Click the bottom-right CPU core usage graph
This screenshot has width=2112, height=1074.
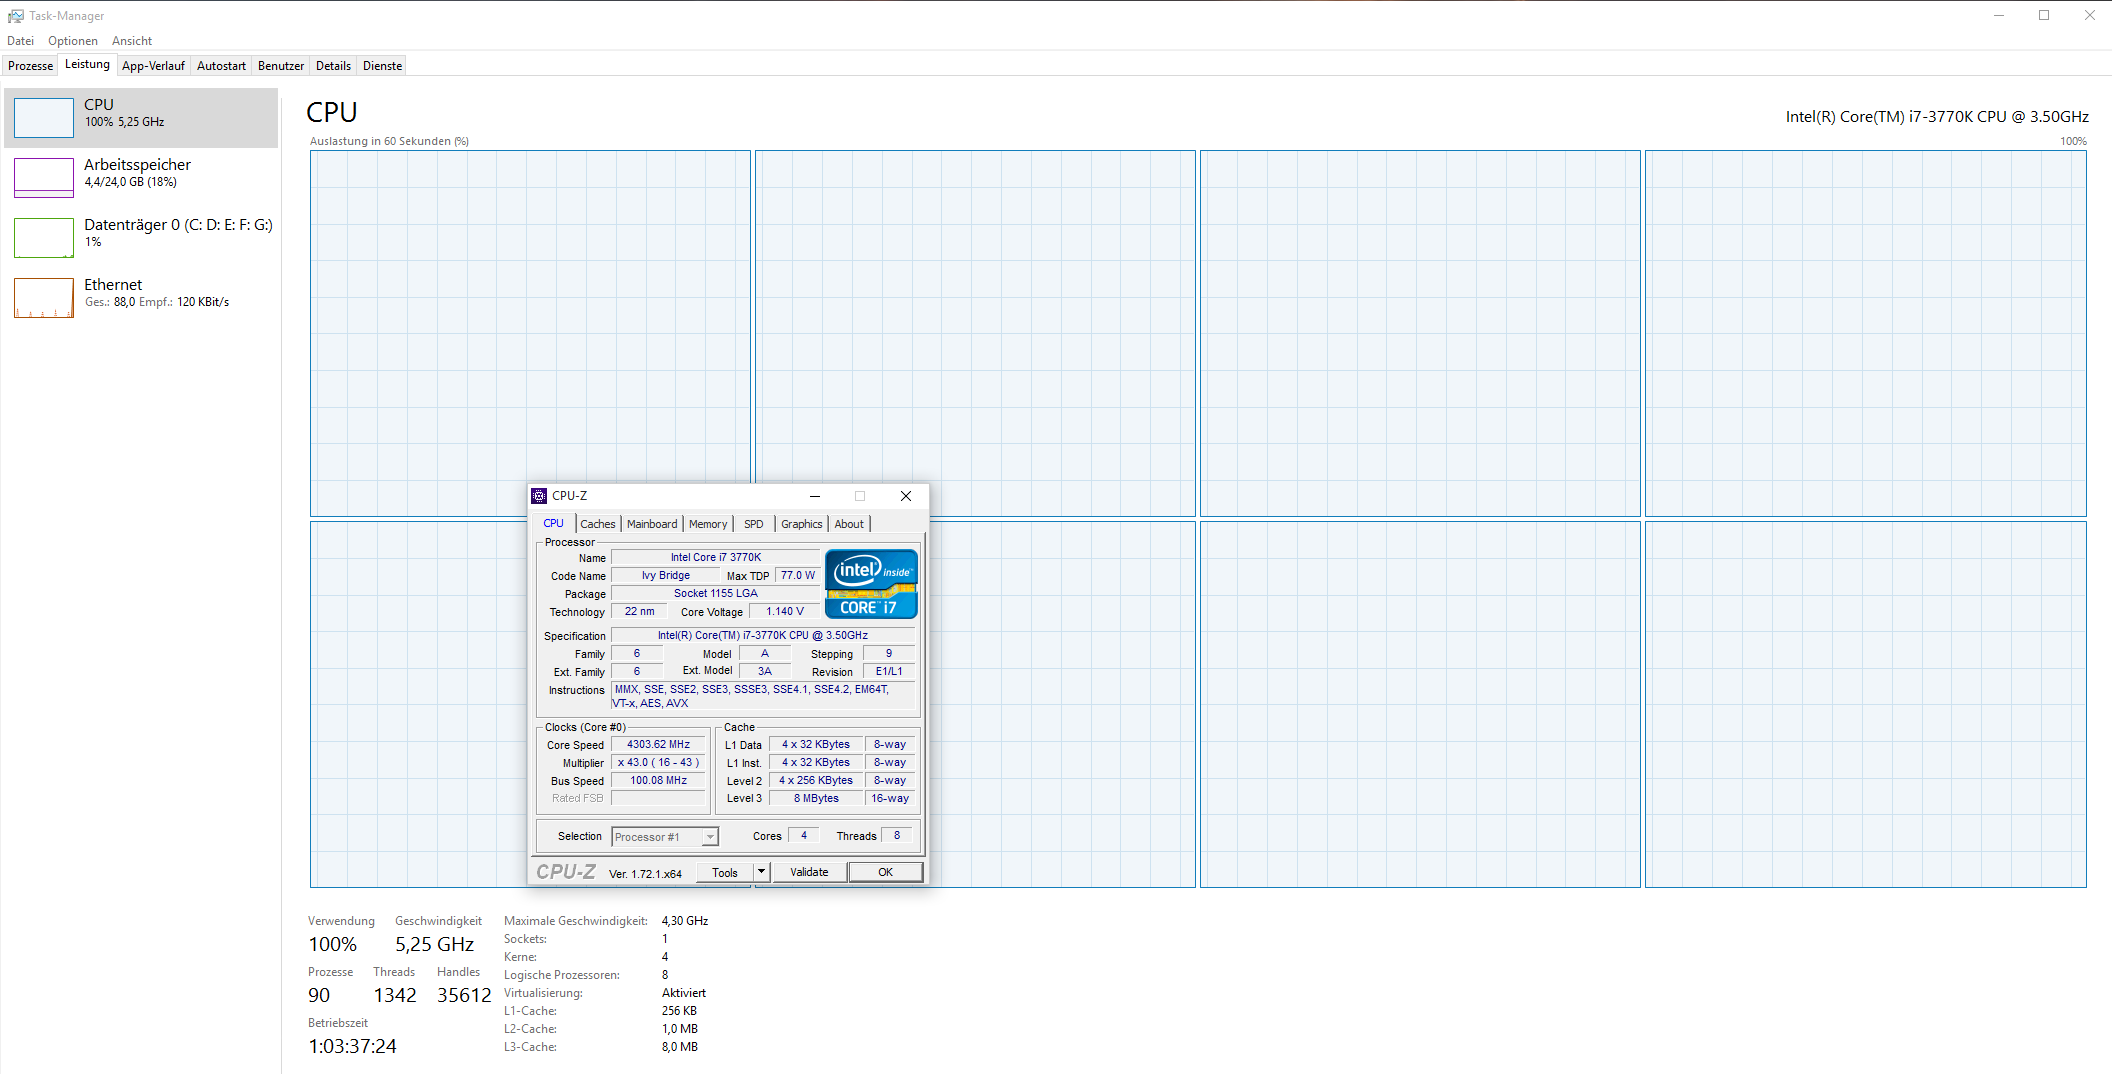(x=1866, y=705)
